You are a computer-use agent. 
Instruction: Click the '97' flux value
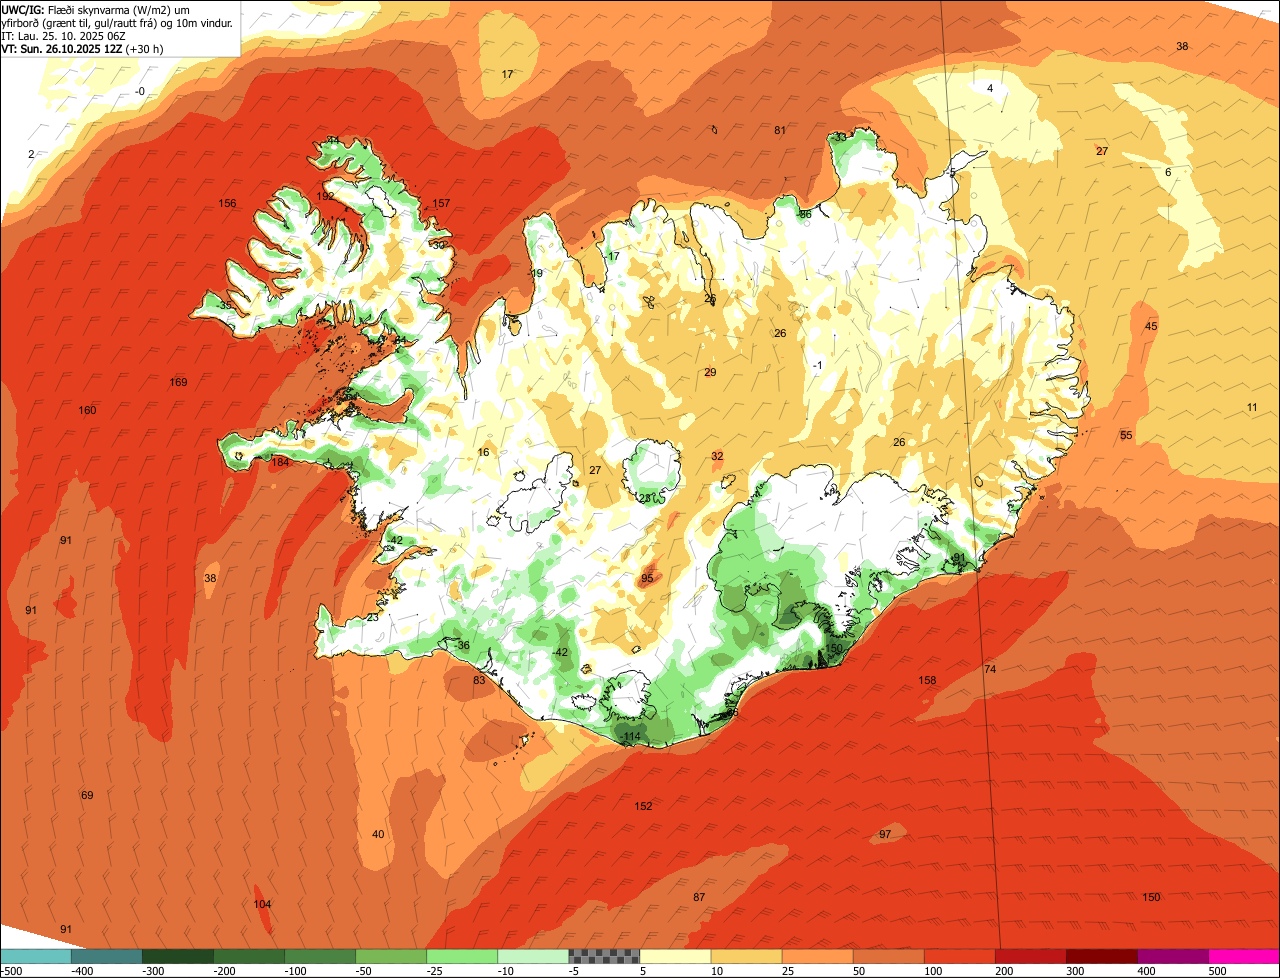885,835
